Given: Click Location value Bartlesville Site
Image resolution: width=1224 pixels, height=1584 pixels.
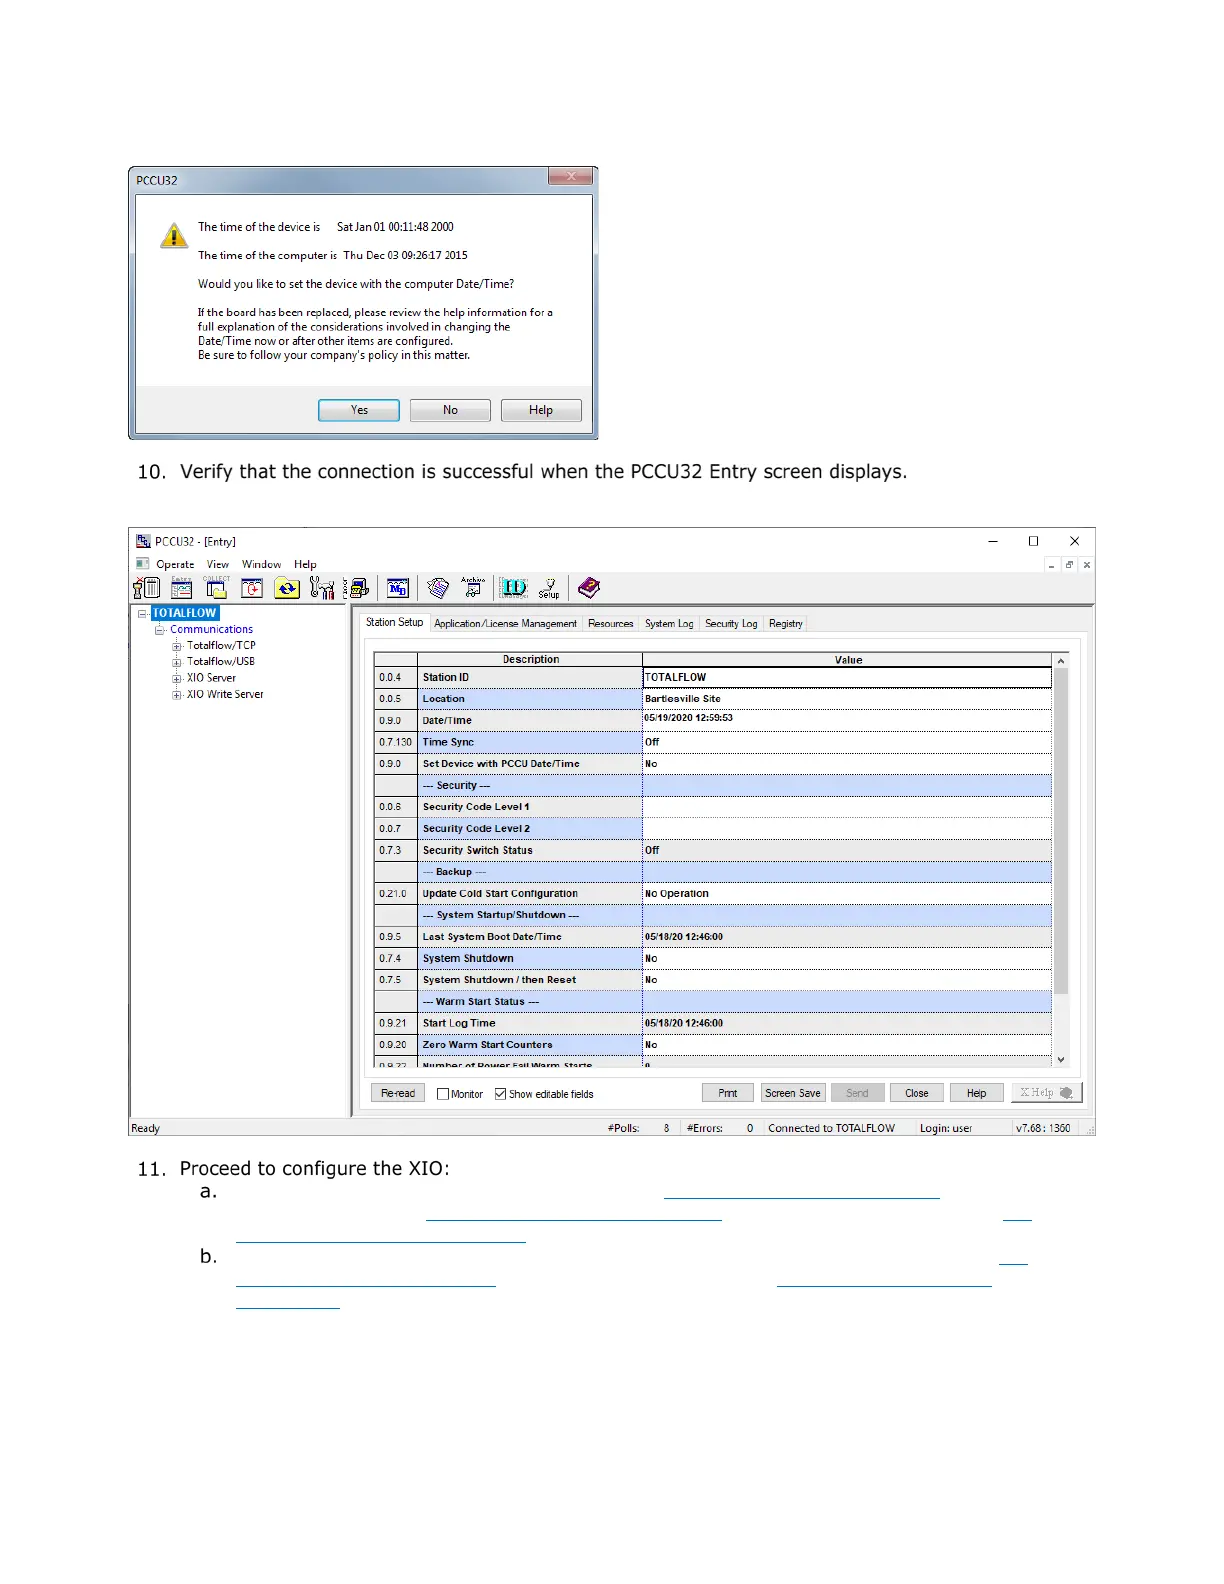Looking at the screenshot, I should pos(847,699).
